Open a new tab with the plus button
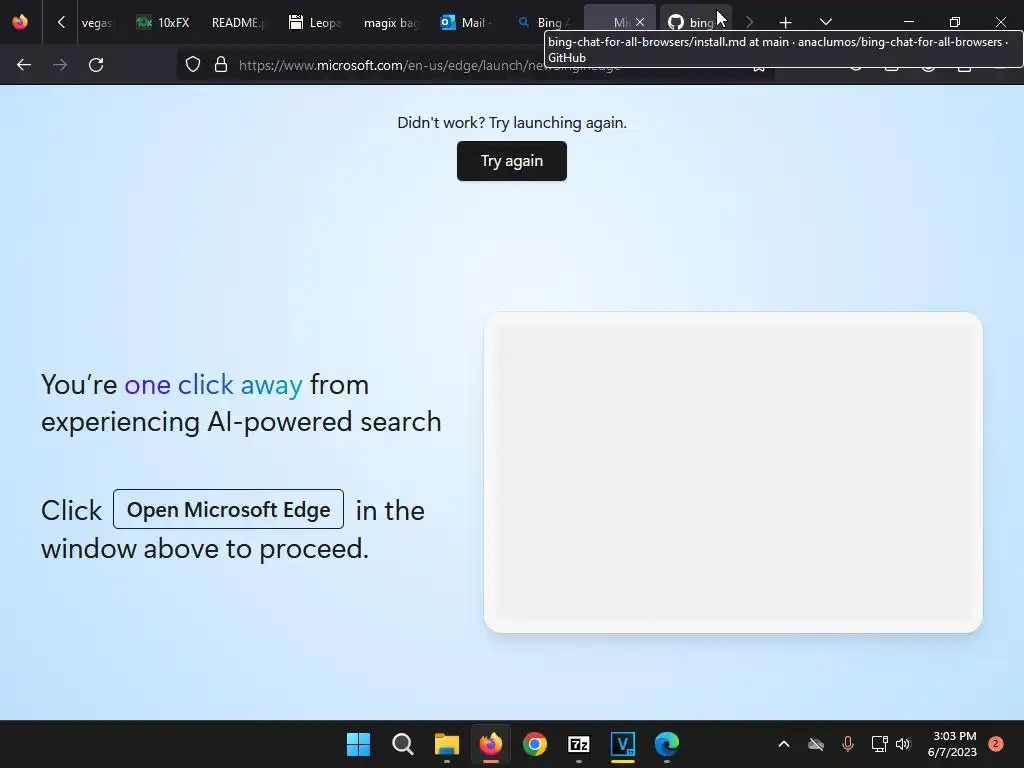Screen dimensions: 1024x768 pyautogui.click(x=786, y=23)
